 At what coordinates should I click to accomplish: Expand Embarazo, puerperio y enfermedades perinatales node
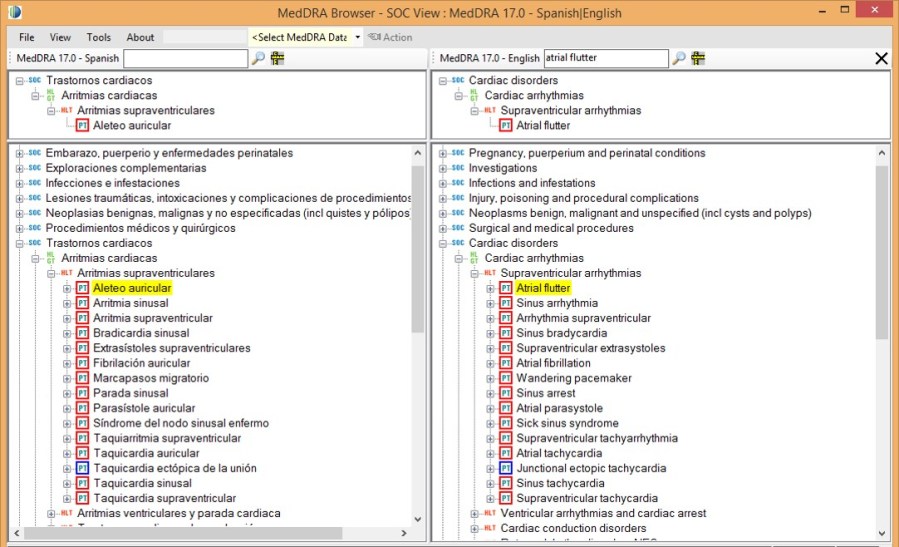19,153
